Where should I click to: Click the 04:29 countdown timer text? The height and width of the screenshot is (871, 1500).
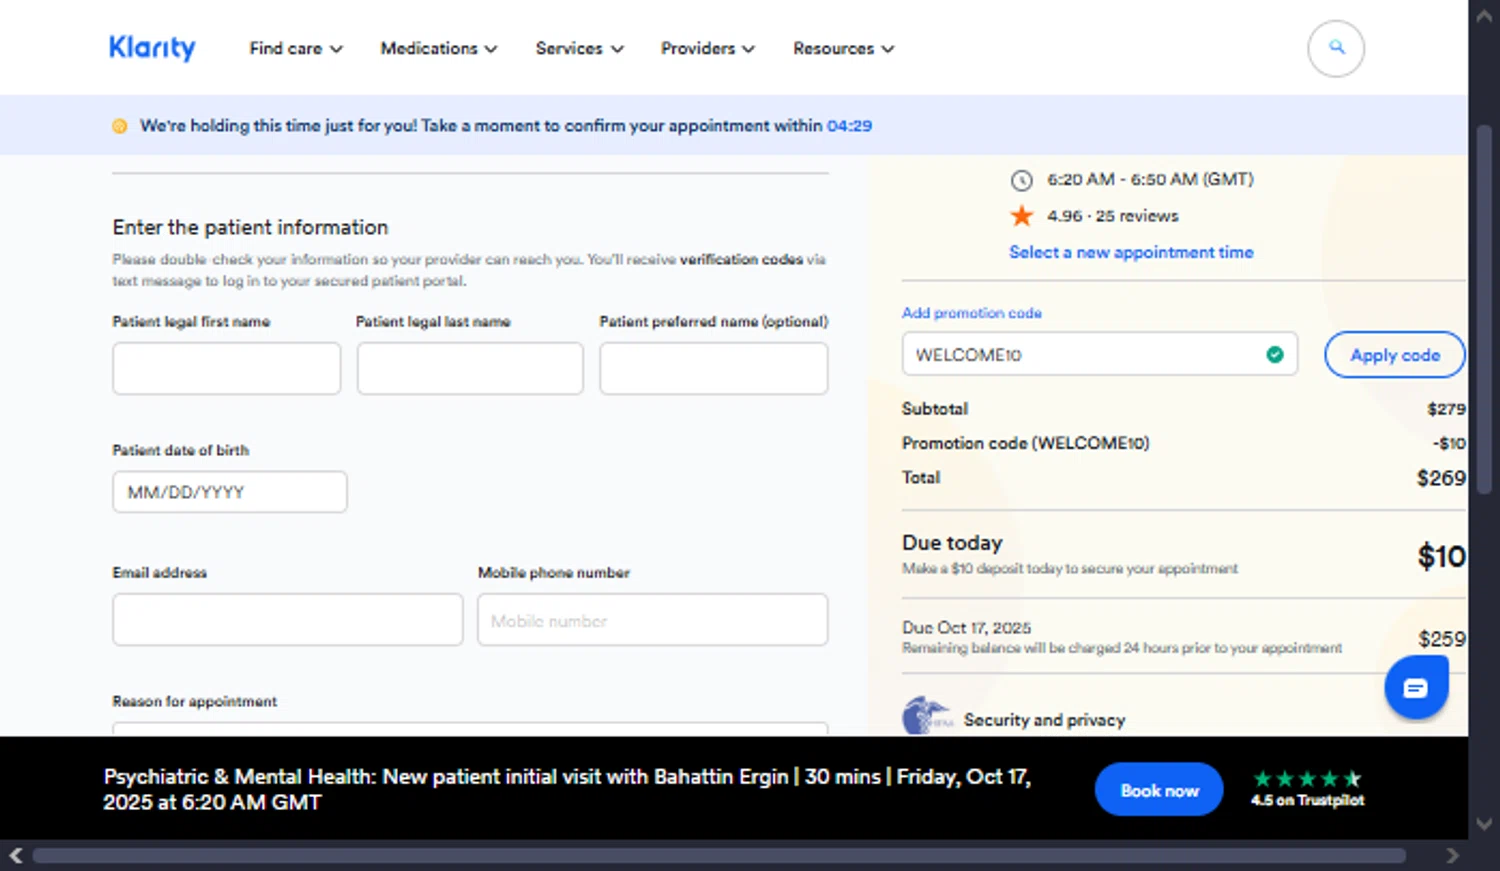tap(849, 126)
